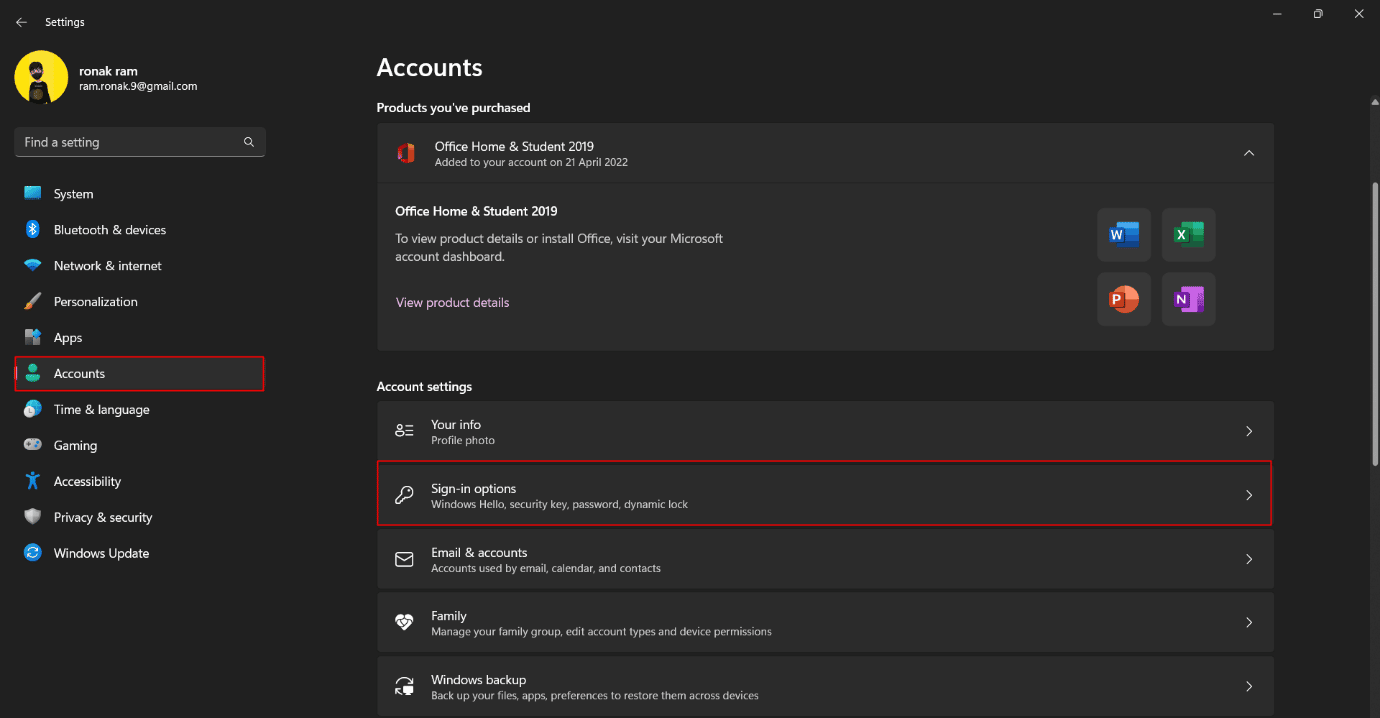Click chevron on Email & accounts row

point(1249,559)
